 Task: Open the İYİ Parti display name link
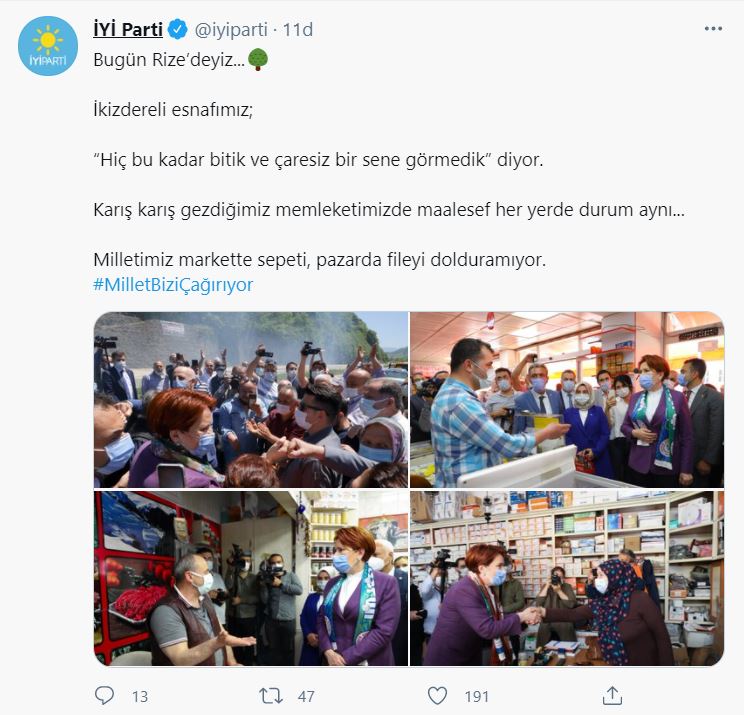(128, 29)
